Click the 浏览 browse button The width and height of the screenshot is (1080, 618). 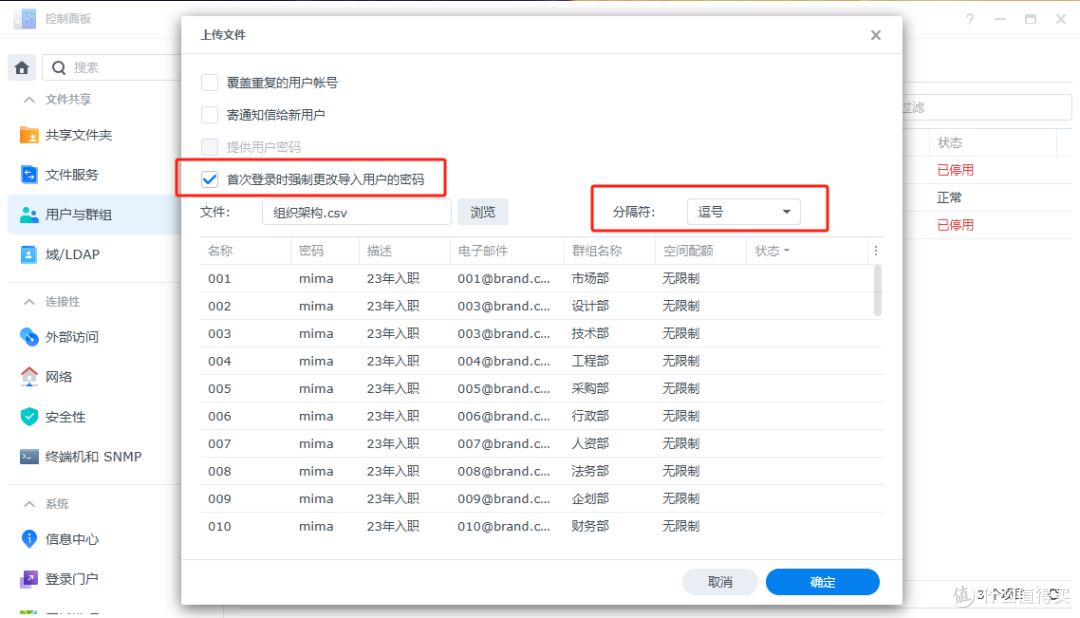(483, 212)
